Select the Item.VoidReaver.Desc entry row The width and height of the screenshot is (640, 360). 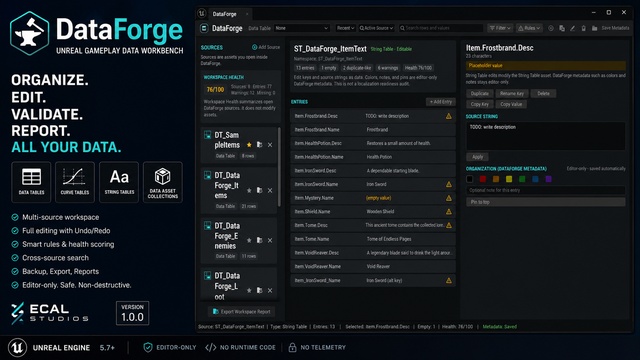coord(373,253)
